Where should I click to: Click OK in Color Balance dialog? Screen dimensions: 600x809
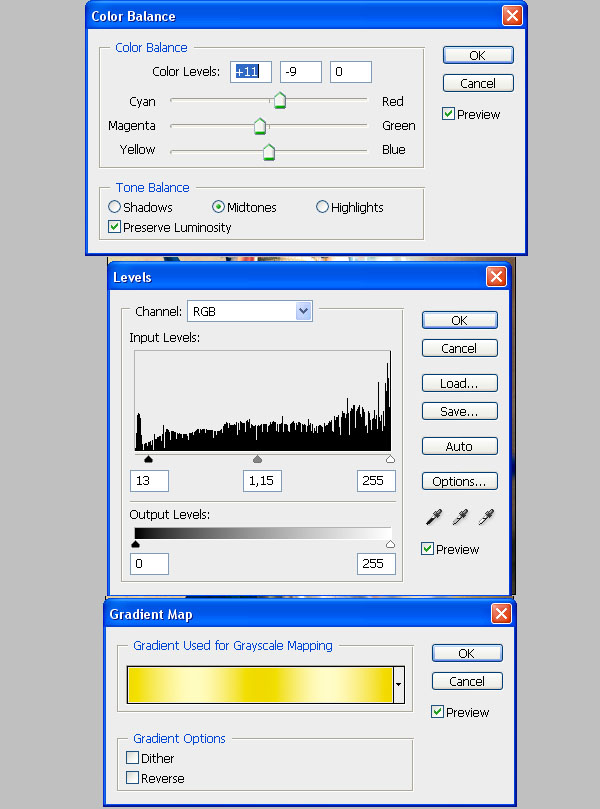[x=478, y=55]
